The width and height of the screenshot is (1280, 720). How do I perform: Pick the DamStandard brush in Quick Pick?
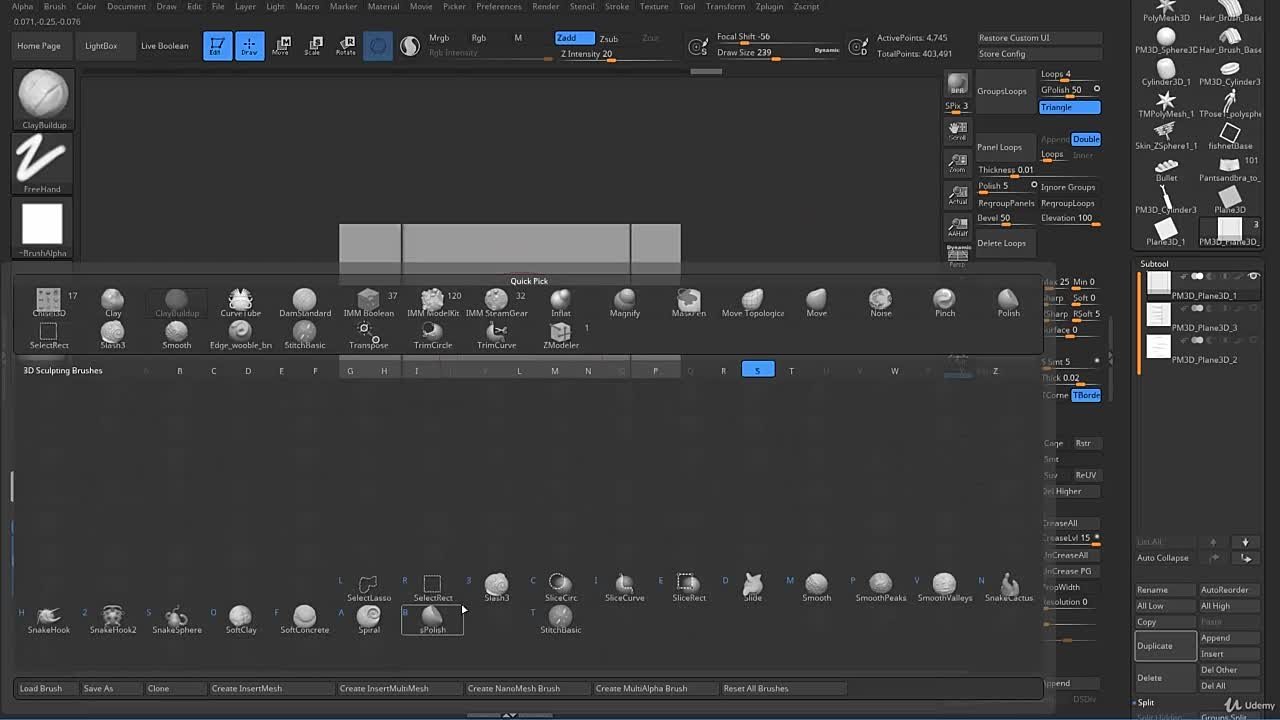[305, 301]
